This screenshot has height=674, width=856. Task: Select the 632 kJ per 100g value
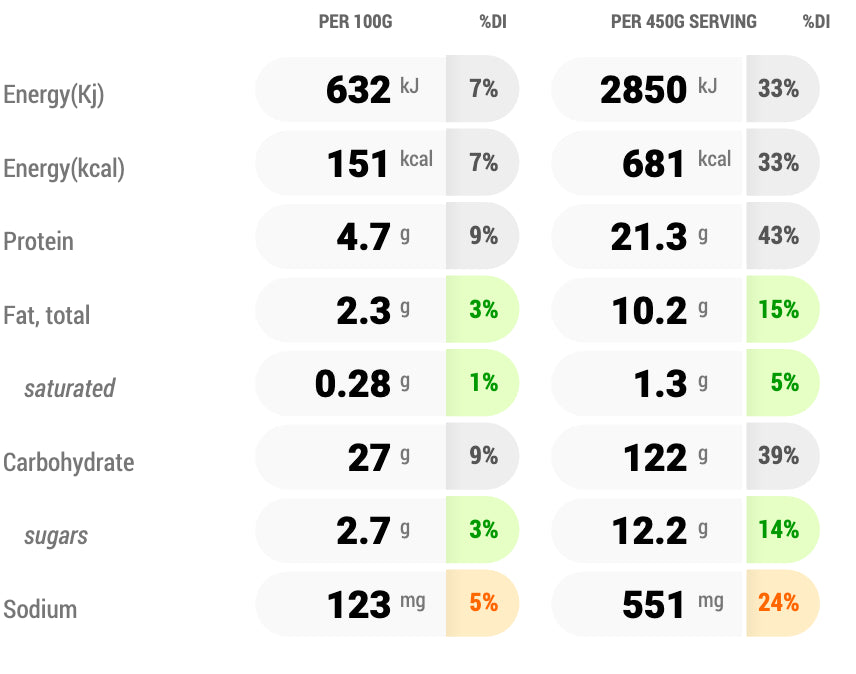tap(358, 90)
